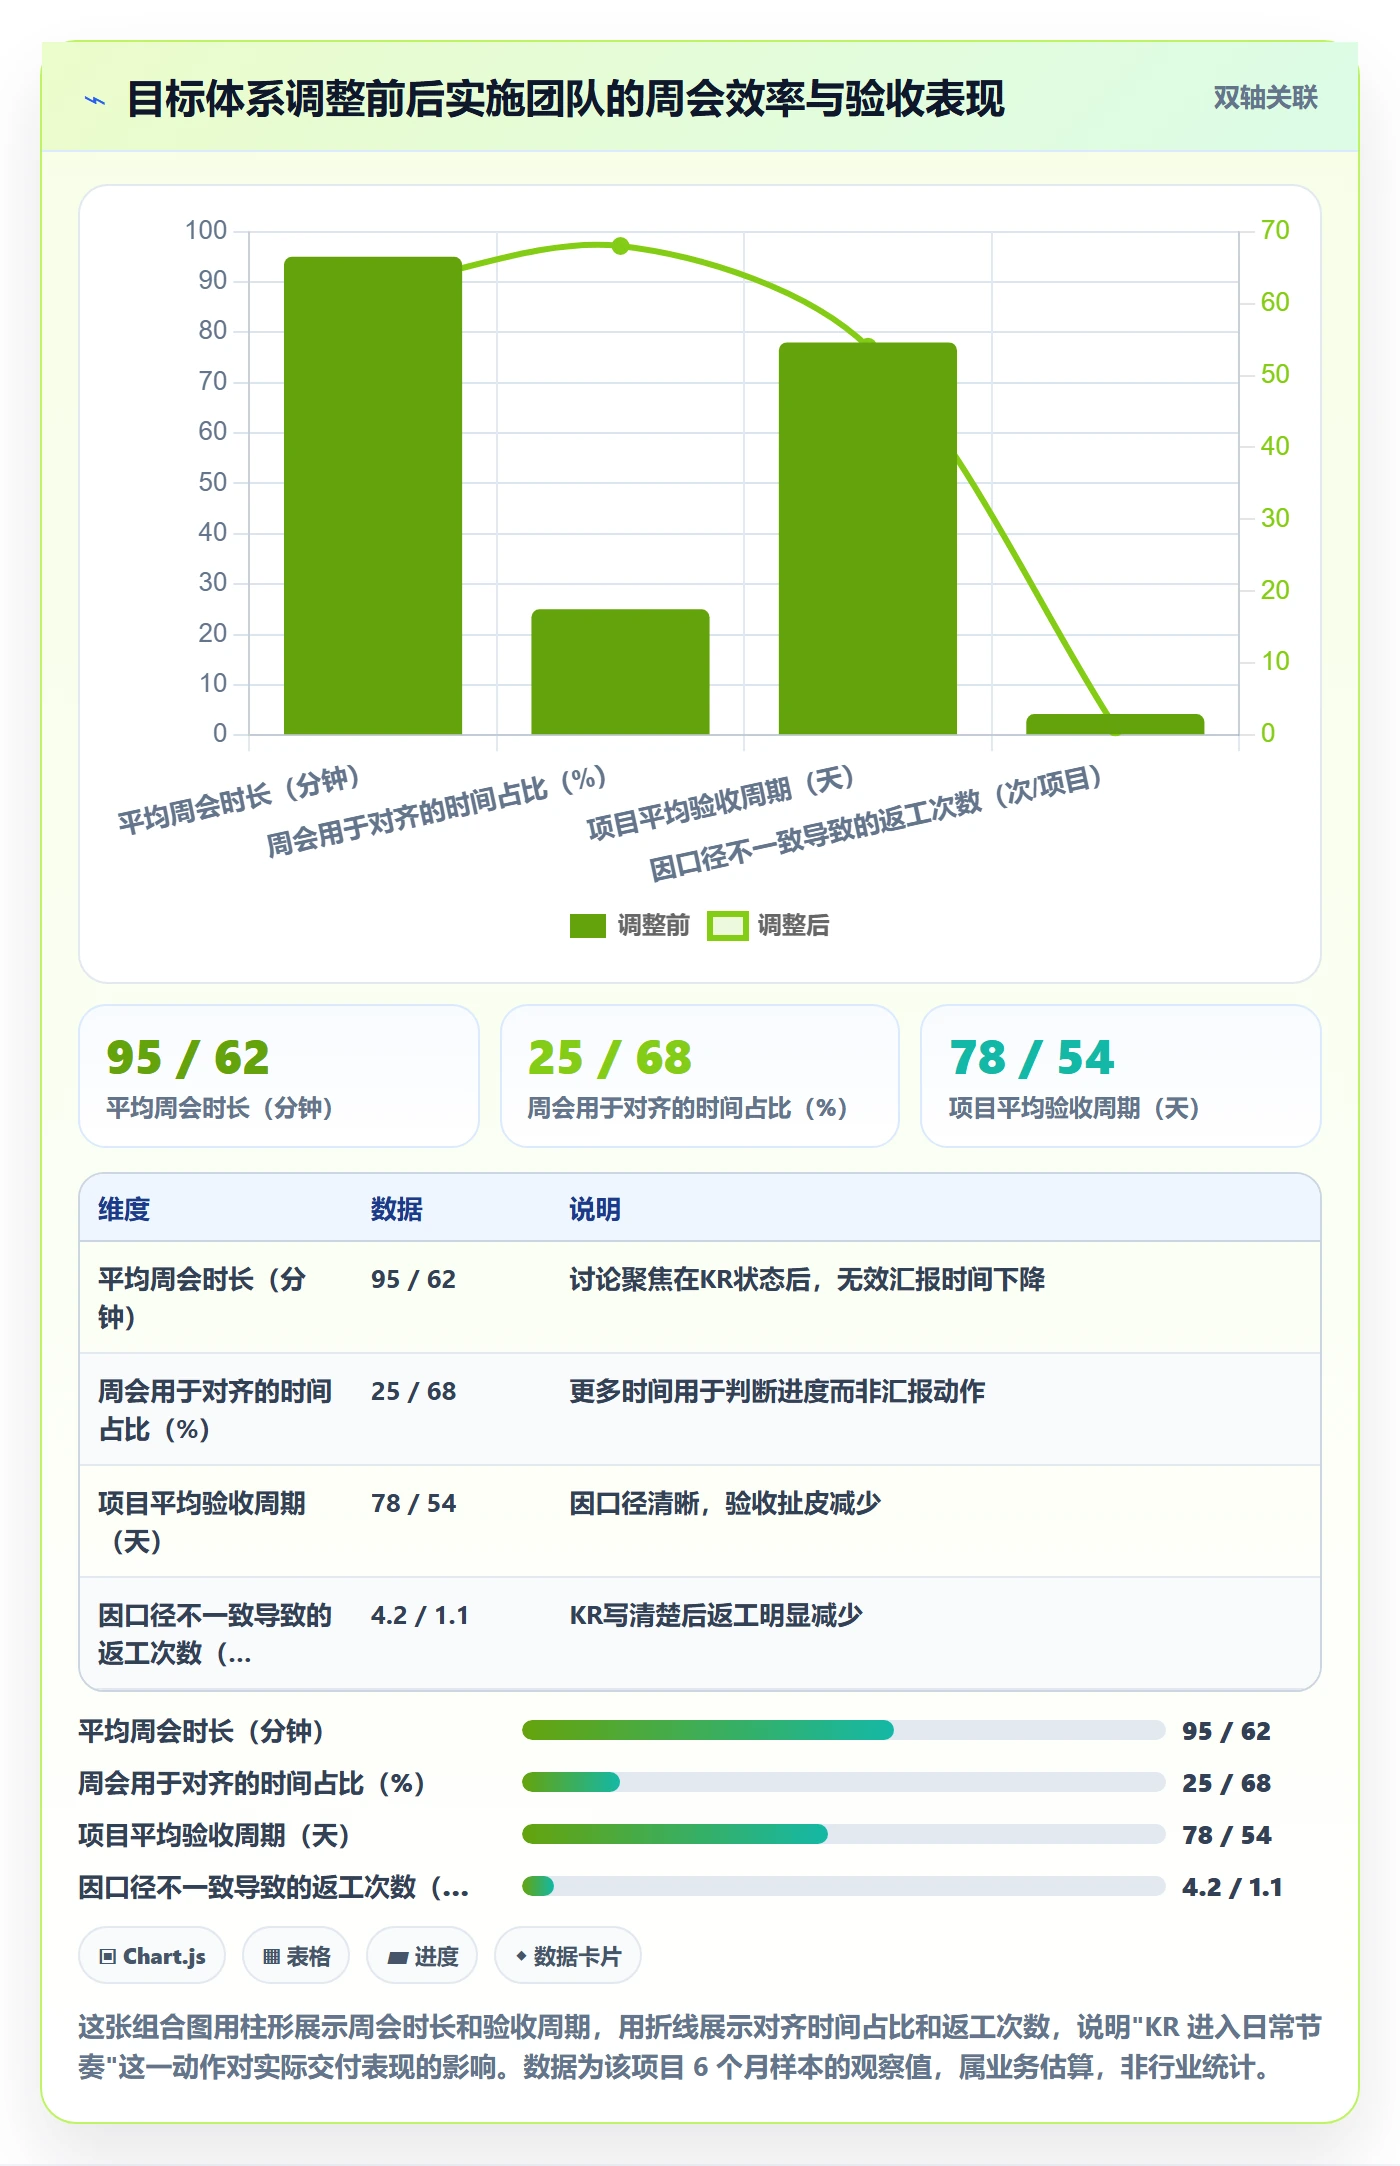Toggle the 调整前 legend swatch
1400x2166 pixels.
(x=588, y=926)
